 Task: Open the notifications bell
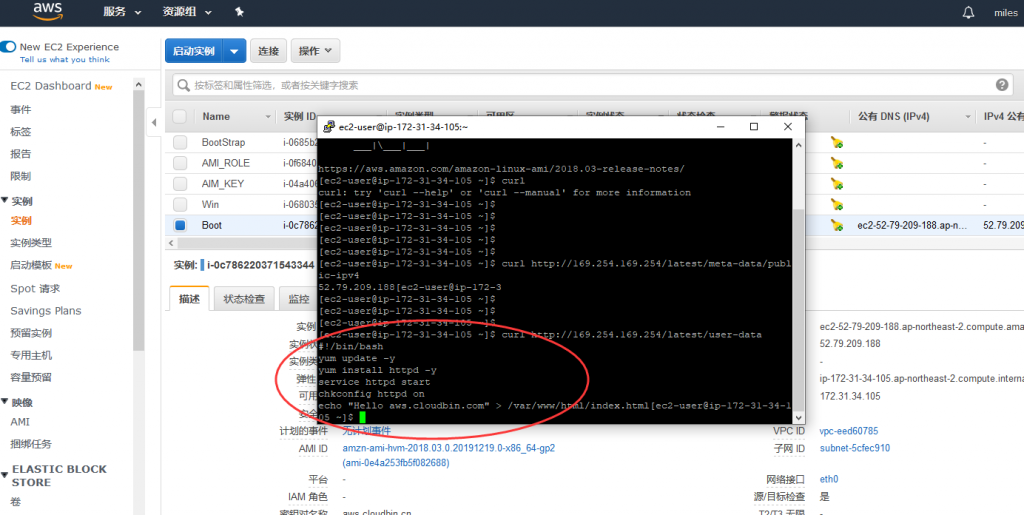click(968, 12)
